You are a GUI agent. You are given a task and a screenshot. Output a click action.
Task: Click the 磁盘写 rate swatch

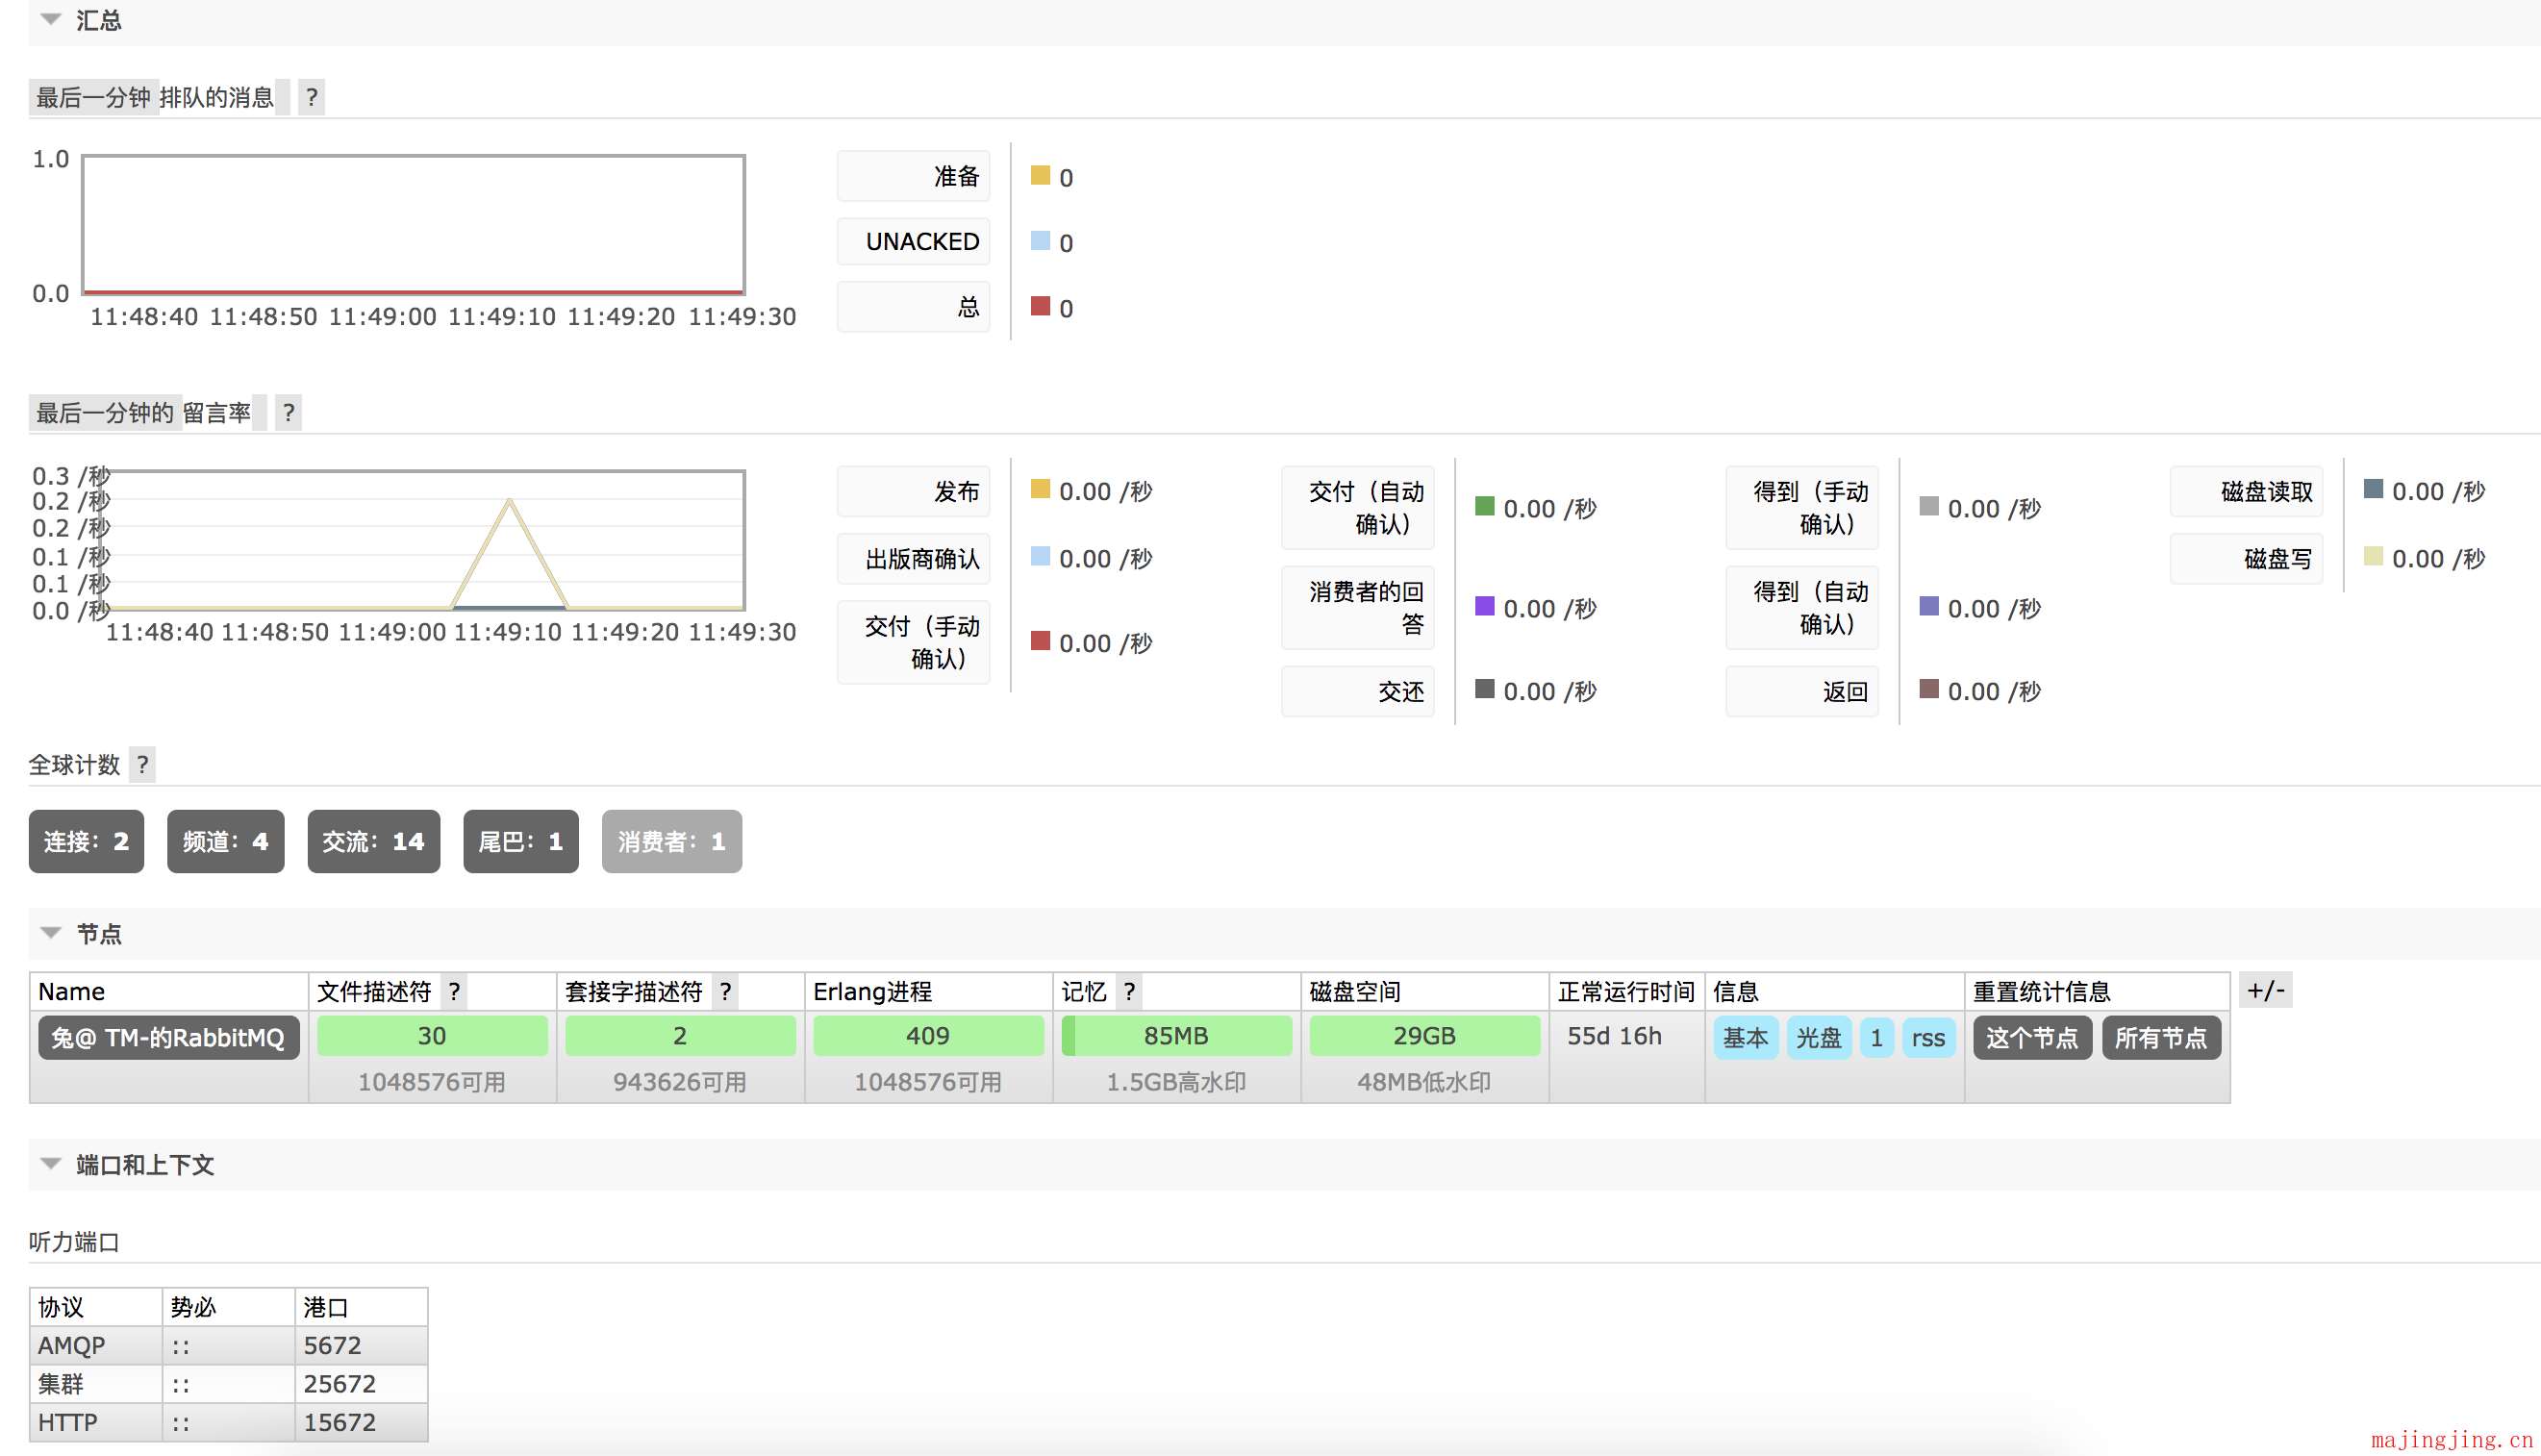click(2373, 556)
